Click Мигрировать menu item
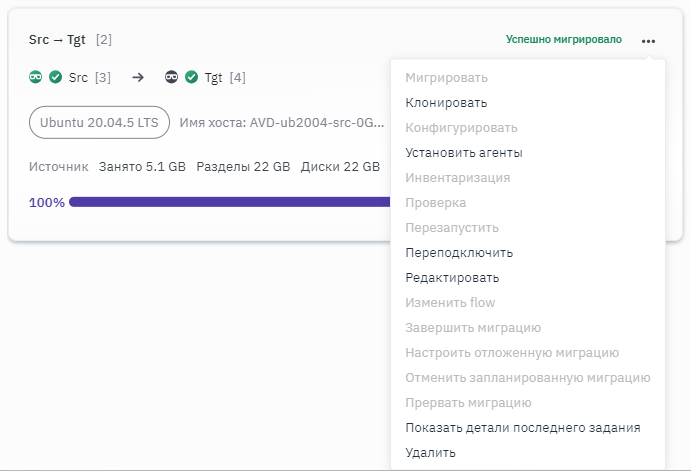The width and height of the screenshot is (691, 471). click(446, 78)
